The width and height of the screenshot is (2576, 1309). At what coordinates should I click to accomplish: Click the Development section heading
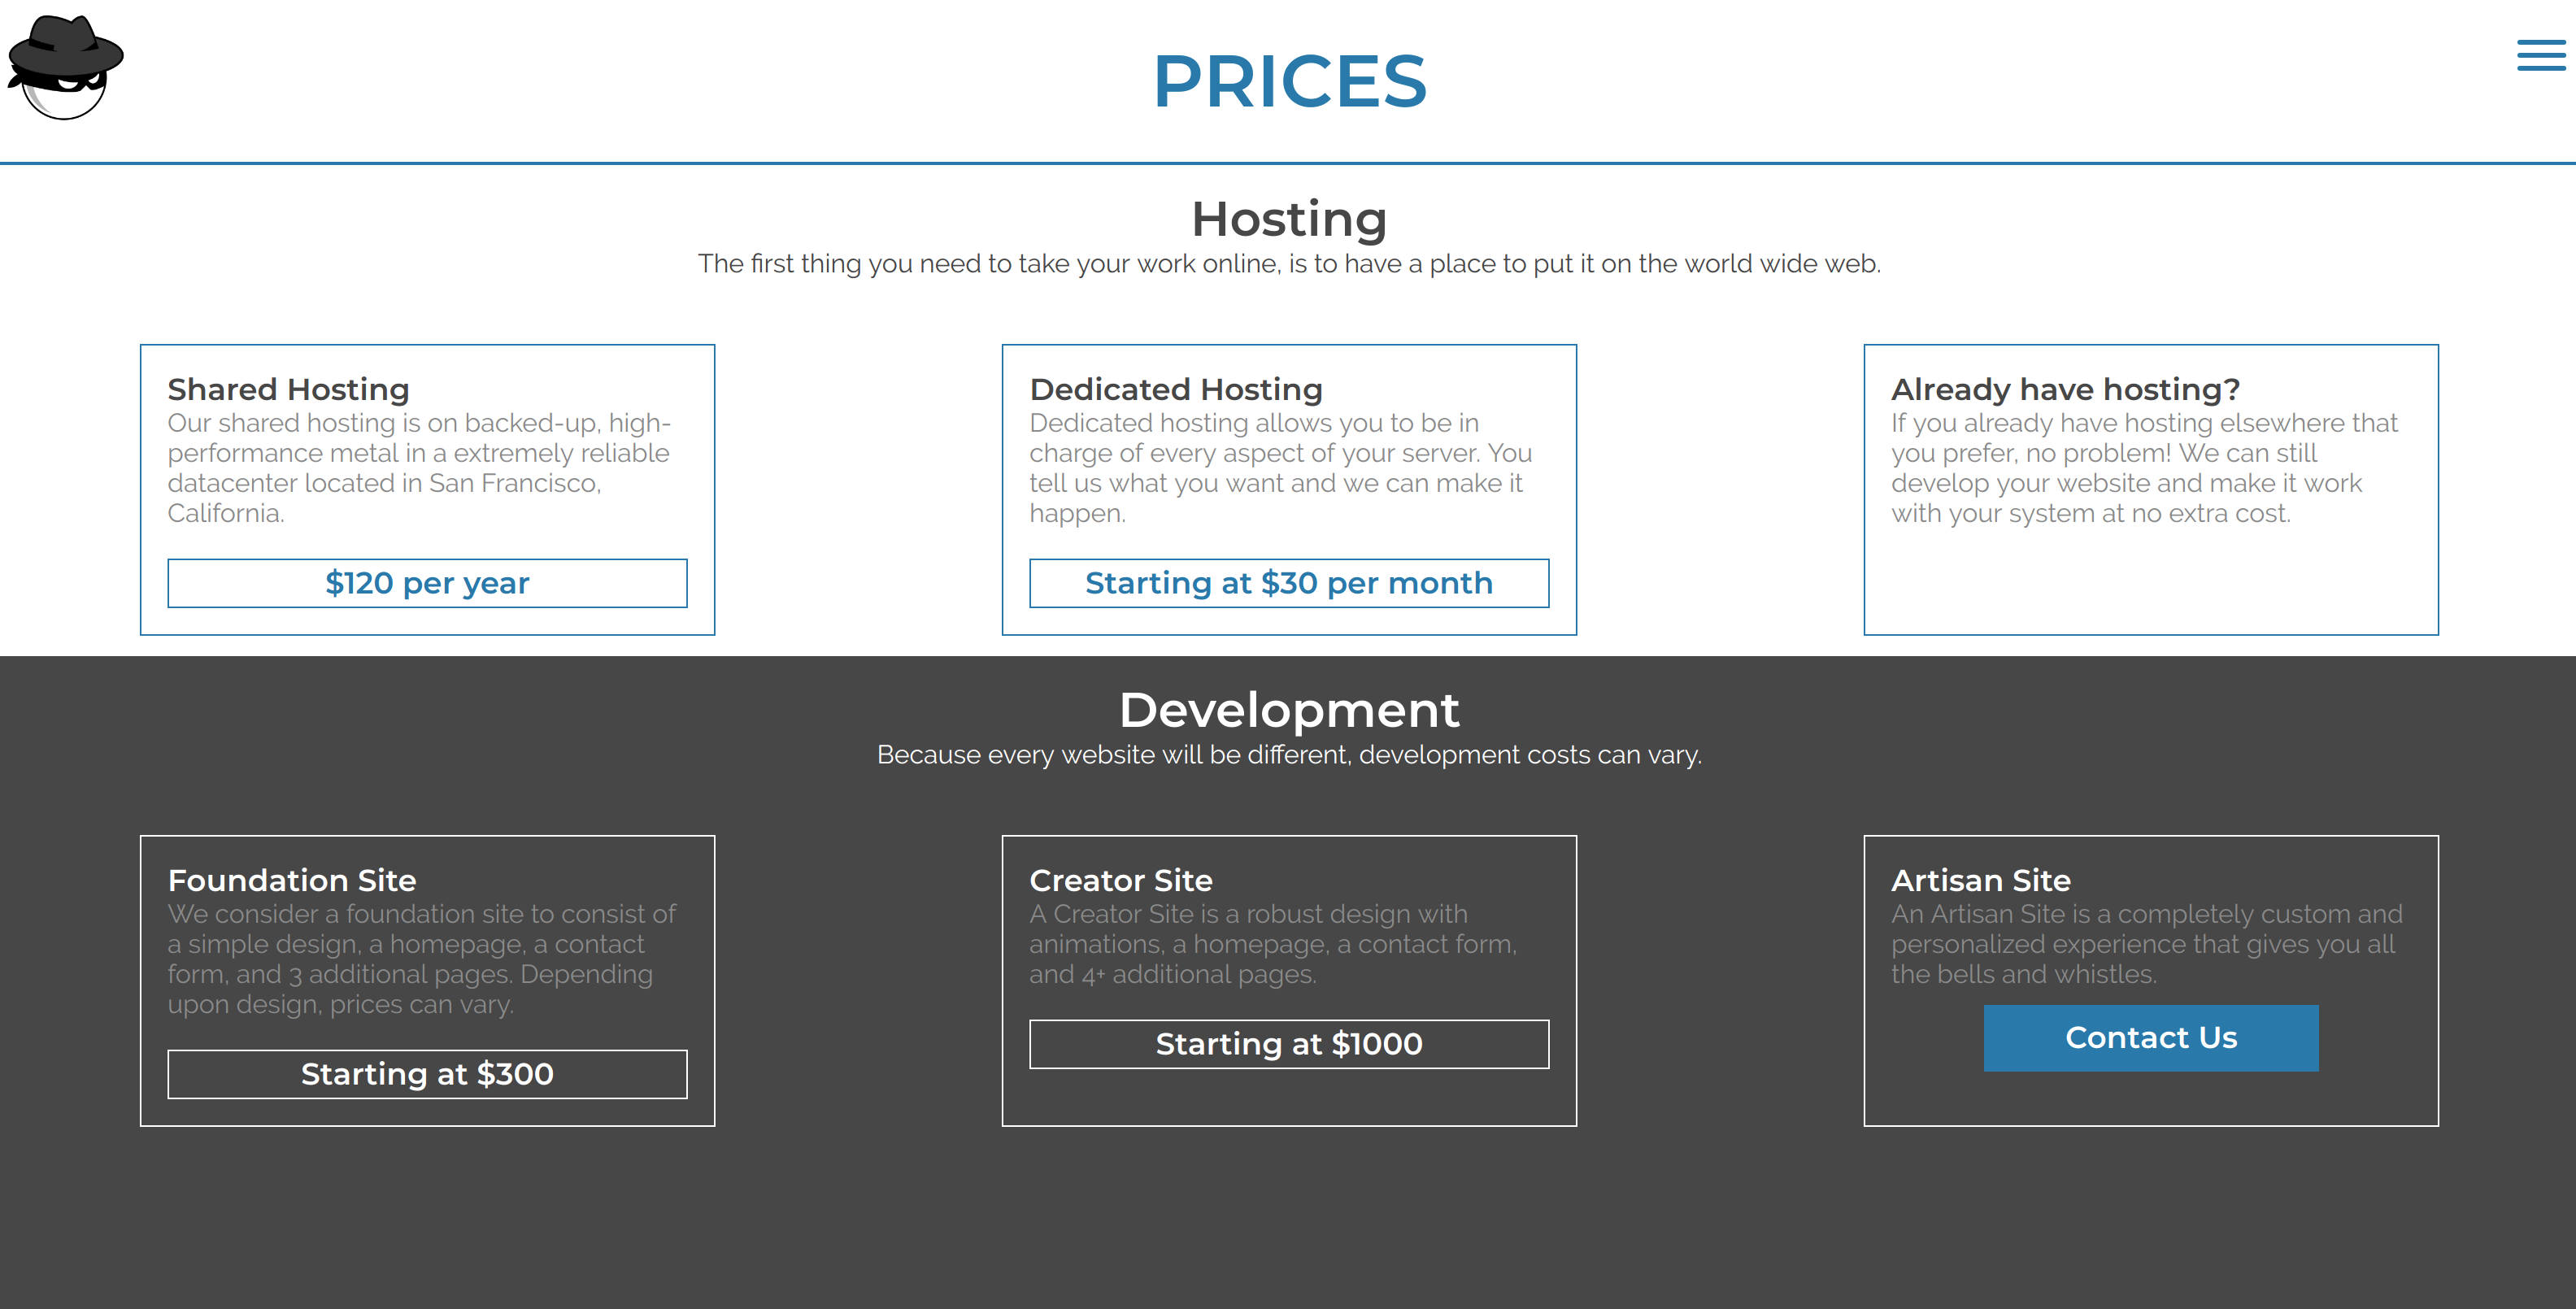click(x=1288, y=710)
